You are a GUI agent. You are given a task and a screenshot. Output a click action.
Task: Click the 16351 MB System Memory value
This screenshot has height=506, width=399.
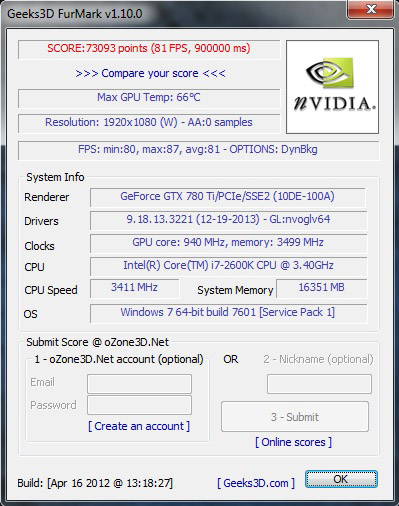[321, 288]
